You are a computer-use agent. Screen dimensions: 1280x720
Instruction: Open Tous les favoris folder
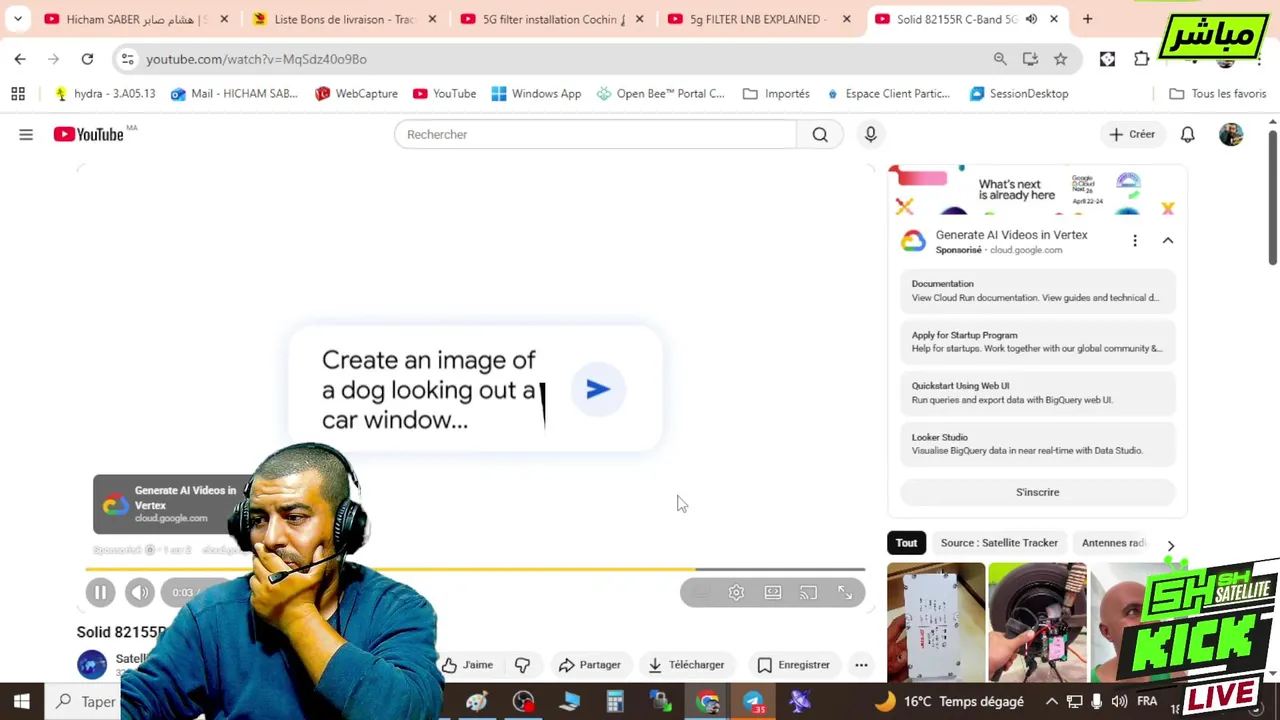[x=1218, y=93]
